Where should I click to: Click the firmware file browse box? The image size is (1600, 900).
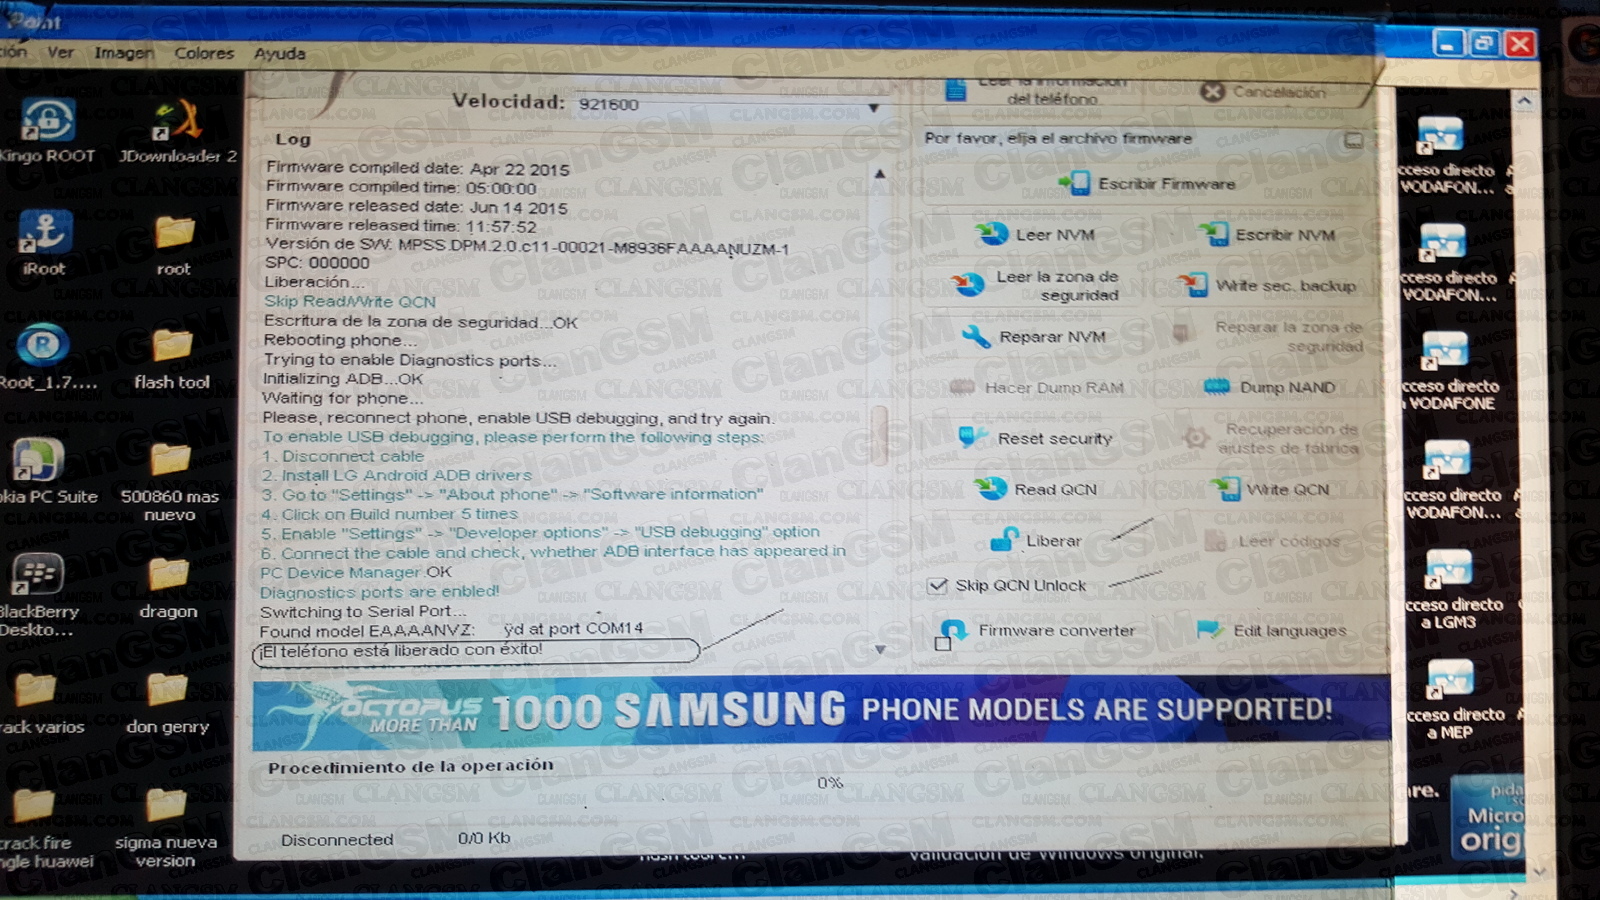pyautogui.click(x=1353, y=140)
